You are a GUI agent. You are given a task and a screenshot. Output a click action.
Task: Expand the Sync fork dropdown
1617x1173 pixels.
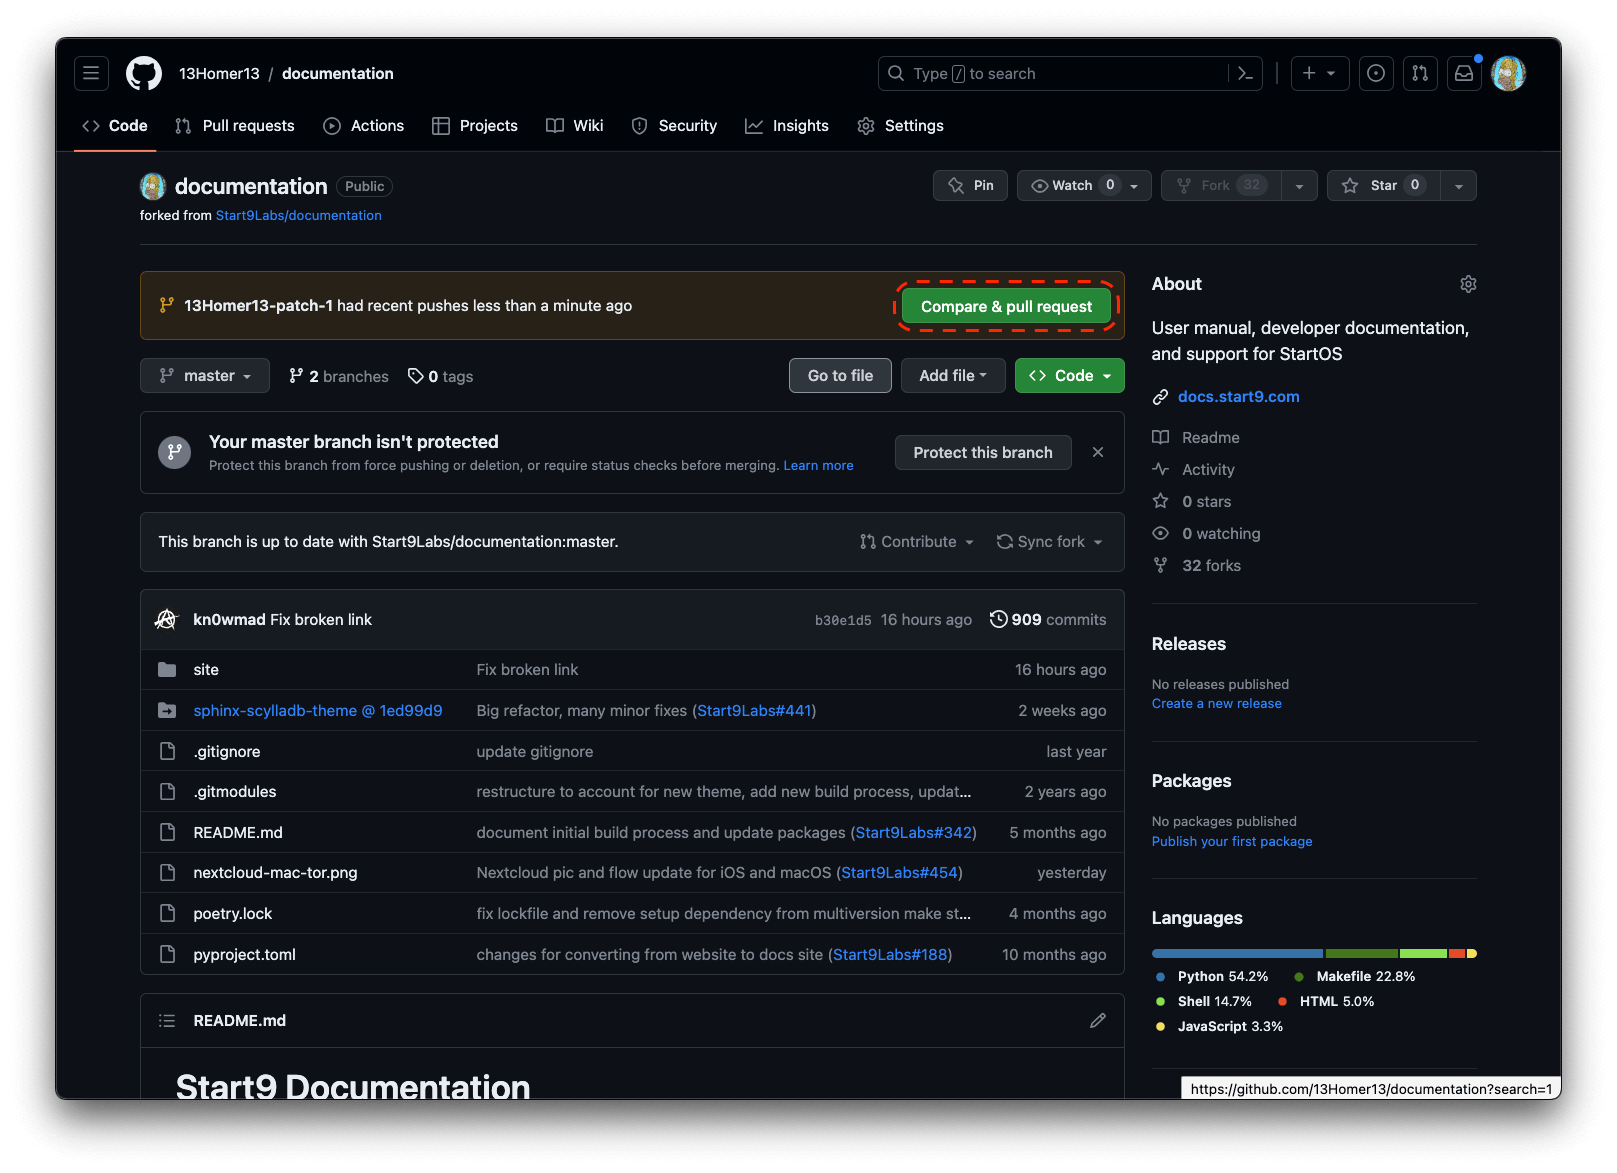click(x=1050, y=541)
